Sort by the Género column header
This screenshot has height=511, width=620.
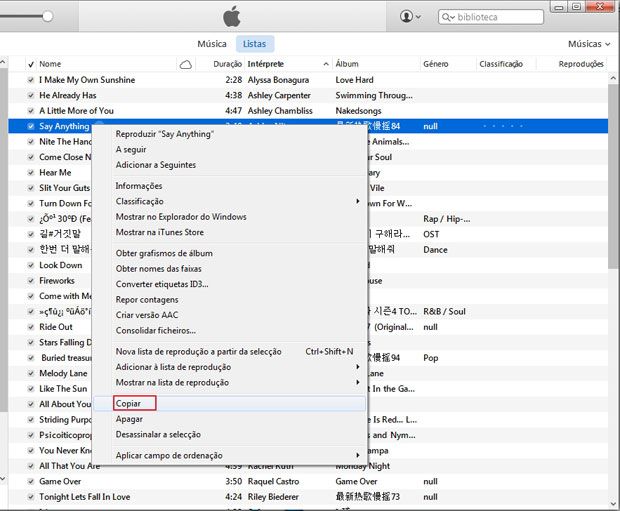[x=436, y=64]
